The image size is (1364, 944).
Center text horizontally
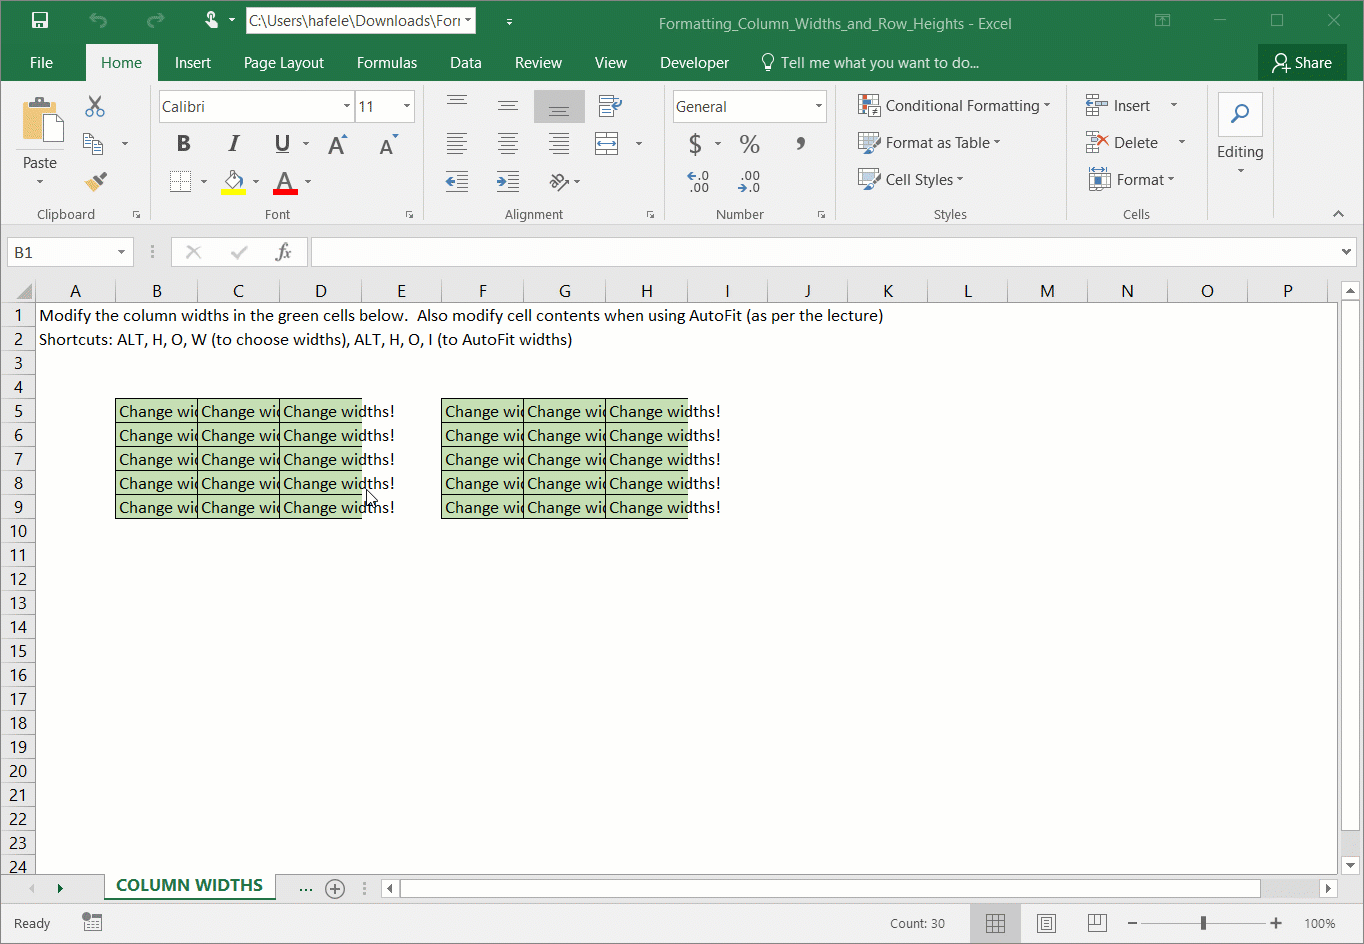pos(508,144)
